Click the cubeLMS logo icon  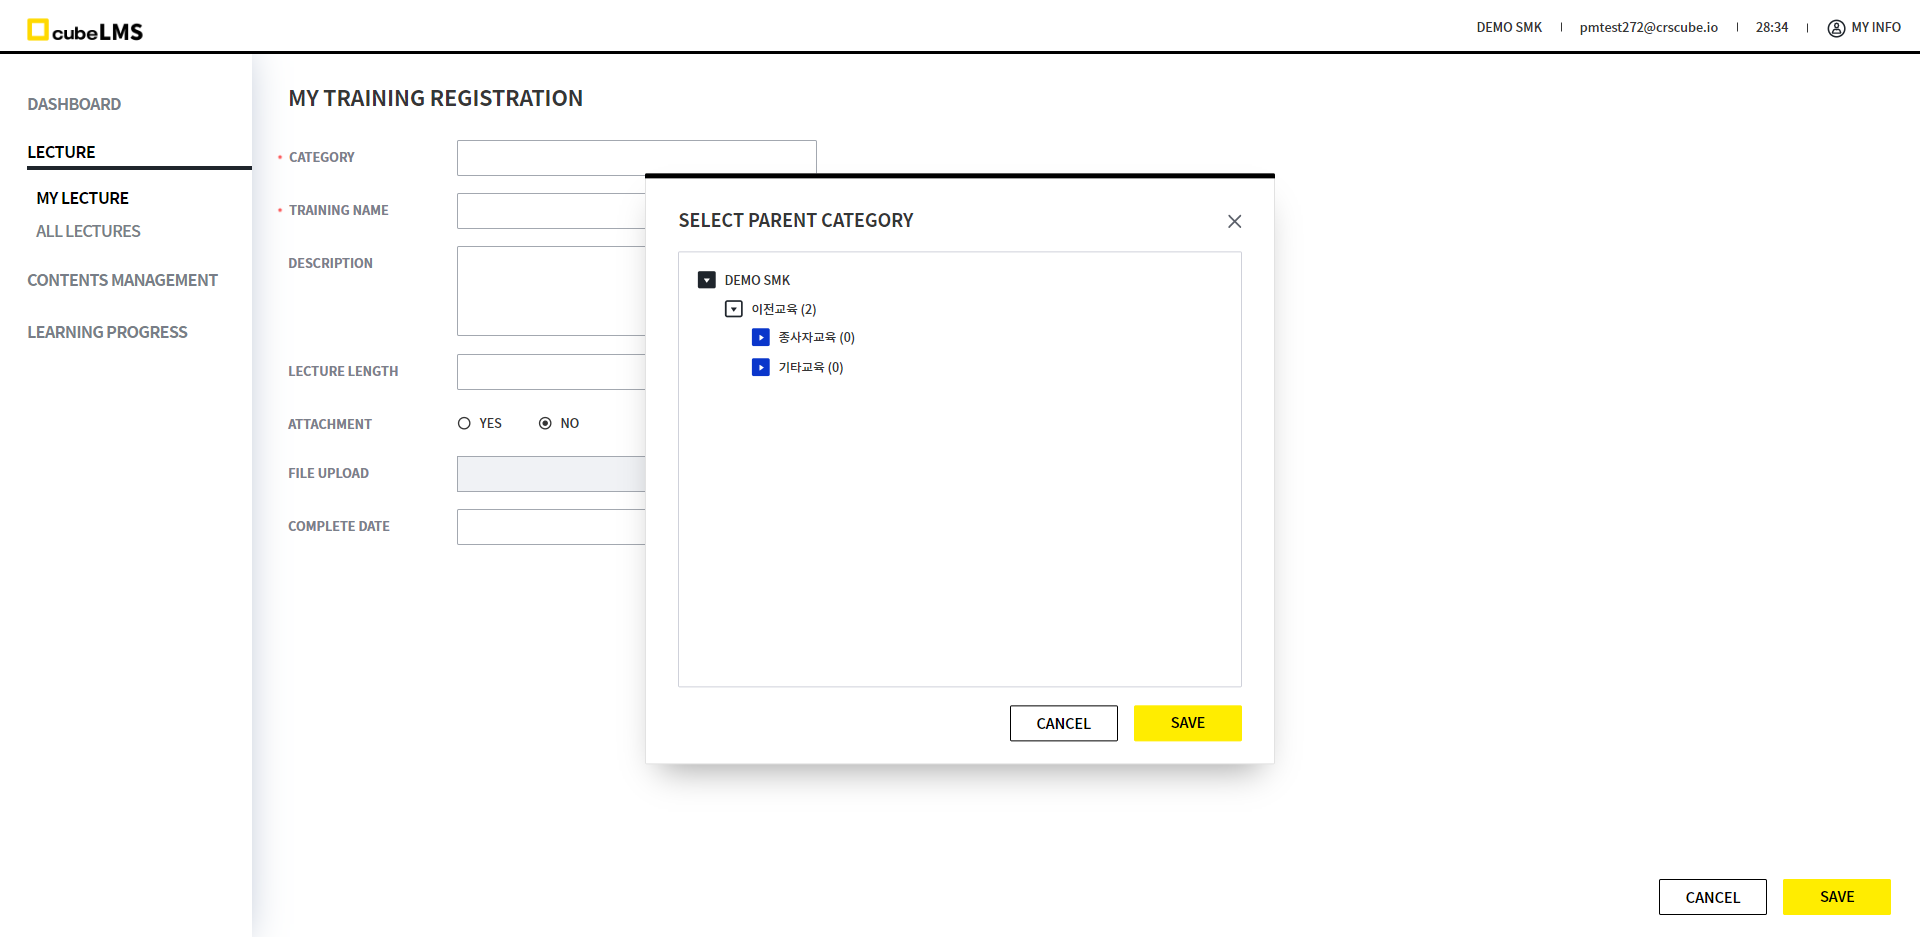tap(38, 30)
